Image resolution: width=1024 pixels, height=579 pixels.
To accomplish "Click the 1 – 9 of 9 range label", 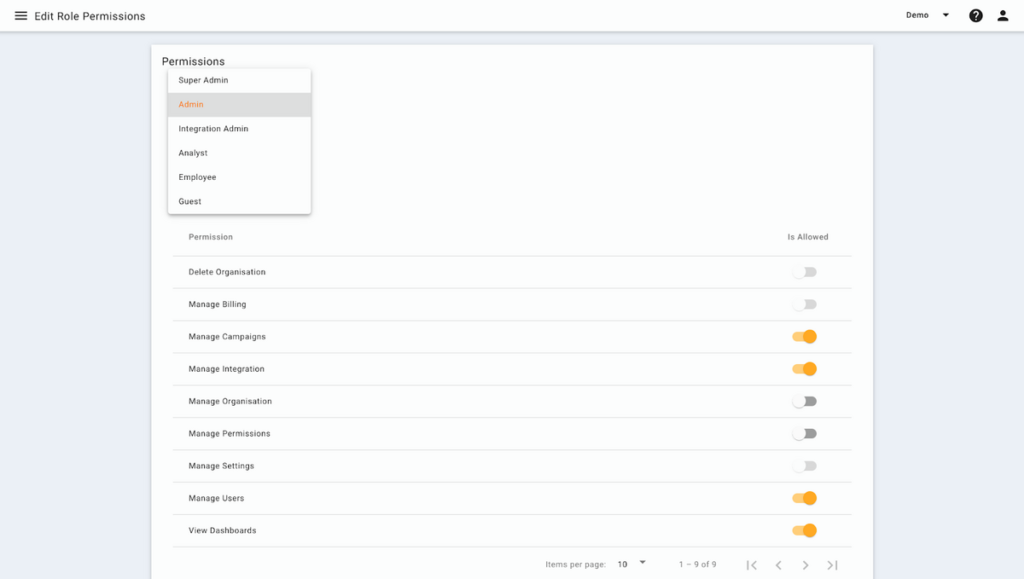I will (697, 565).
